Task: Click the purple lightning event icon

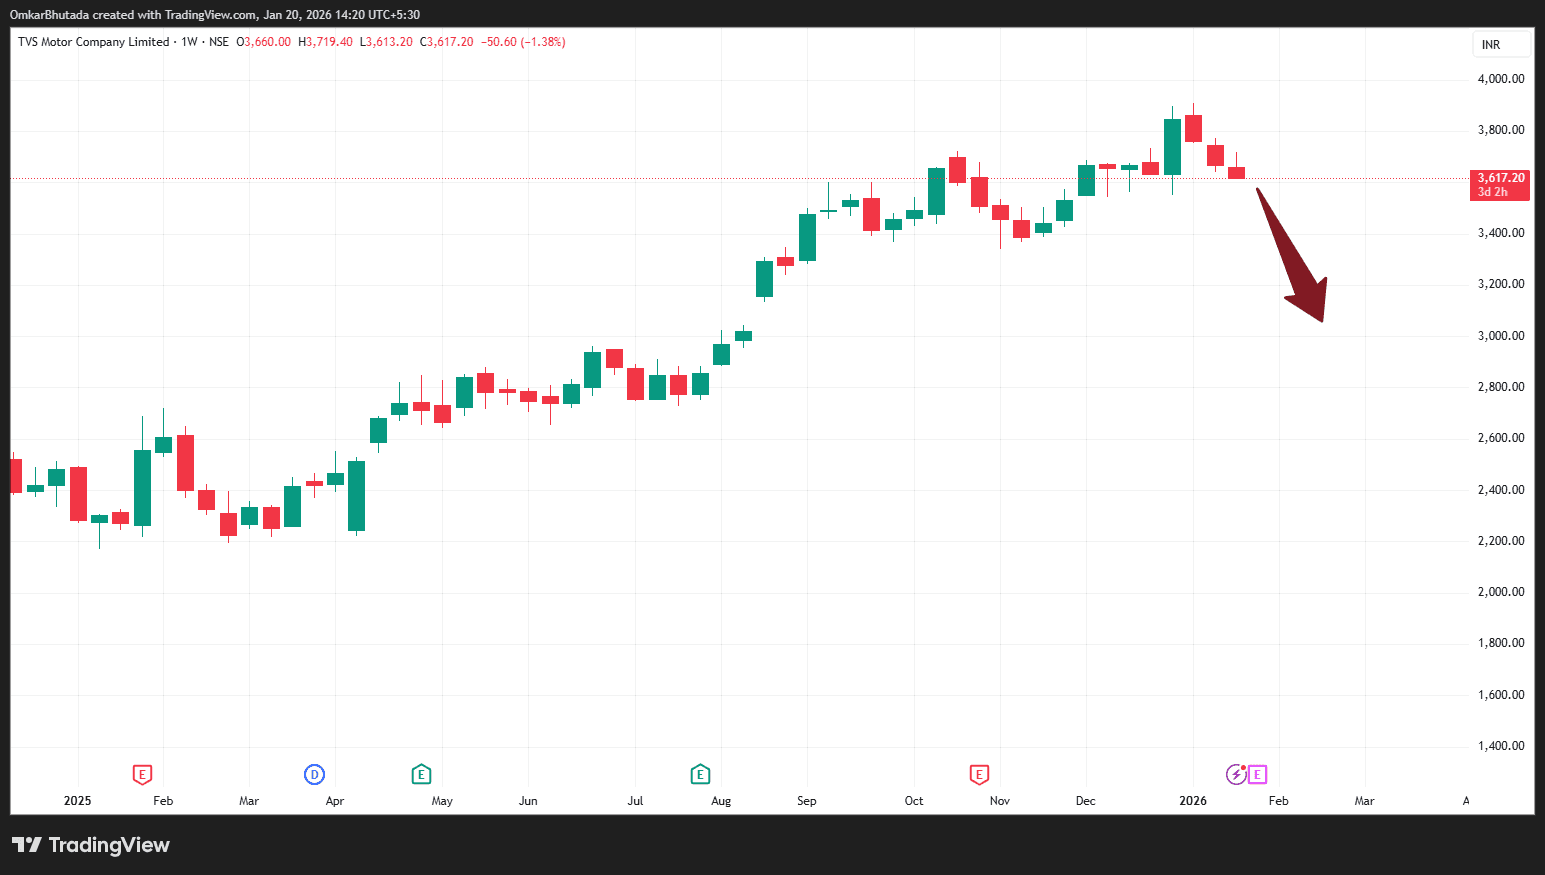Action: 1236,774
